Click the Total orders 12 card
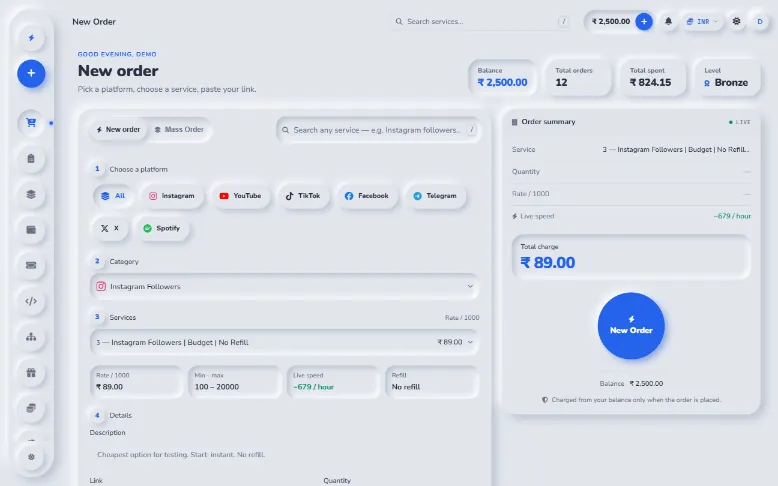Screen dimensions: 778x486 point(579,77)
